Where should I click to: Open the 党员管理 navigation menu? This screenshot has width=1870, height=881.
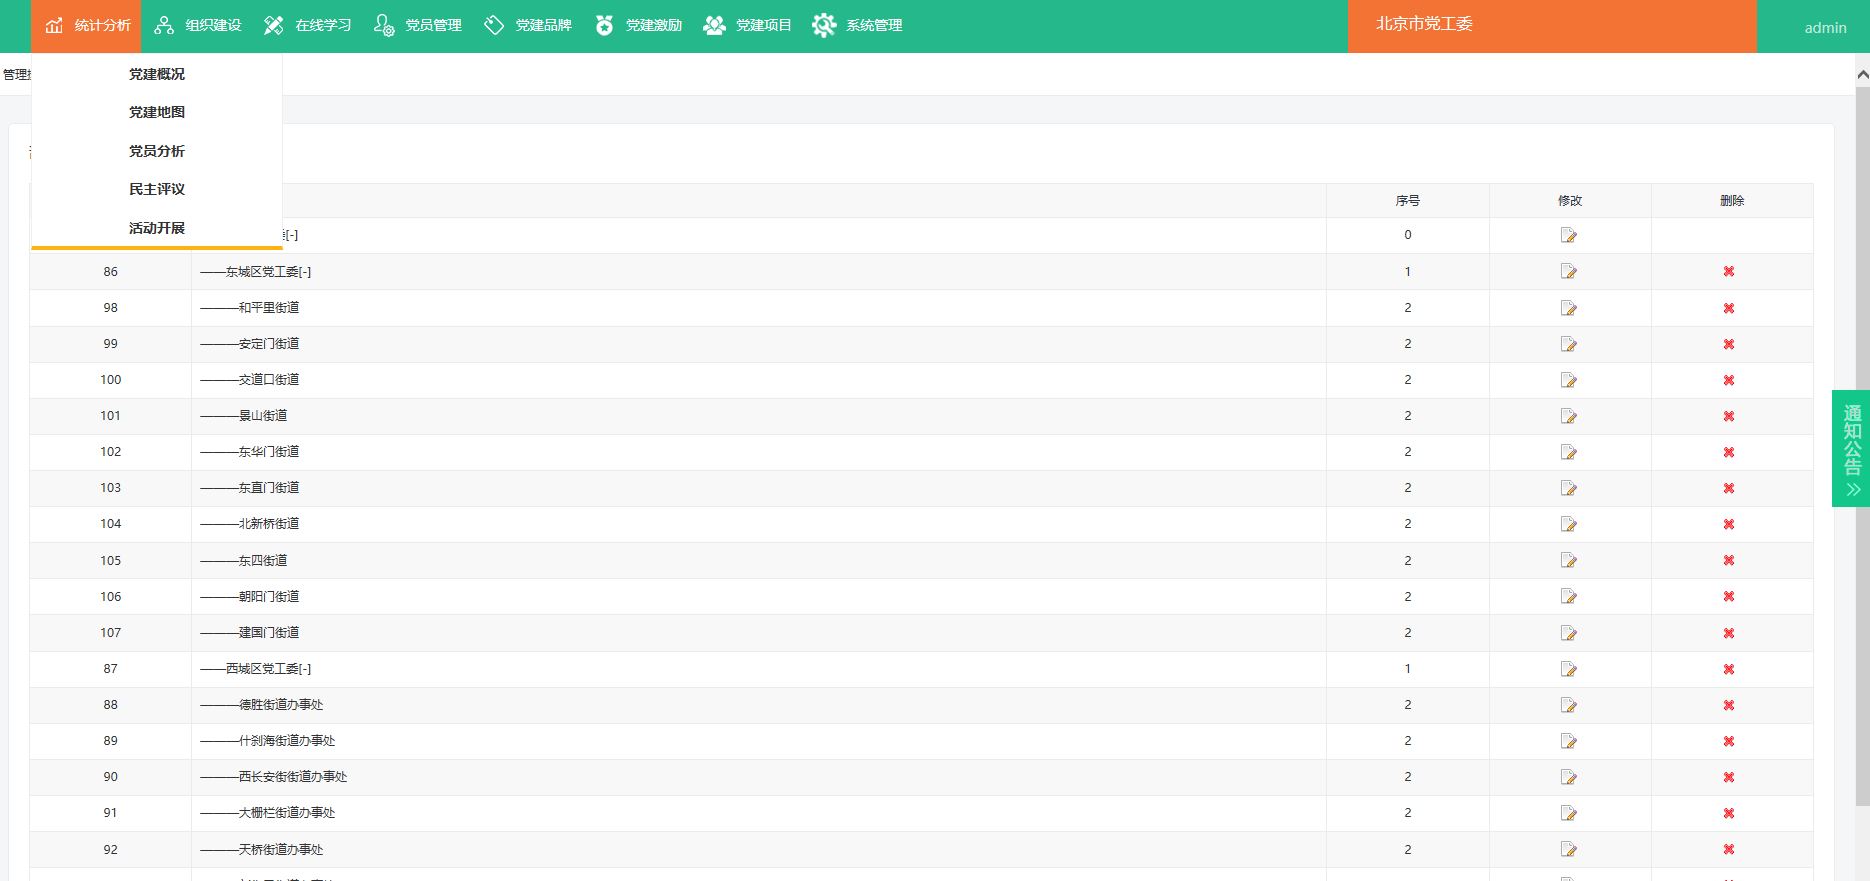tap(418, 25)
